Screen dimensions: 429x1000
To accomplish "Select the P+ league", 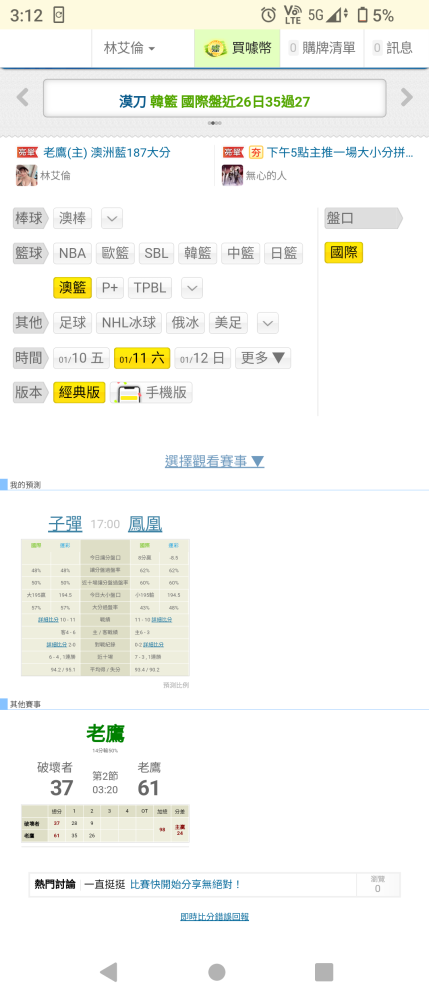I will pos(110,288).
